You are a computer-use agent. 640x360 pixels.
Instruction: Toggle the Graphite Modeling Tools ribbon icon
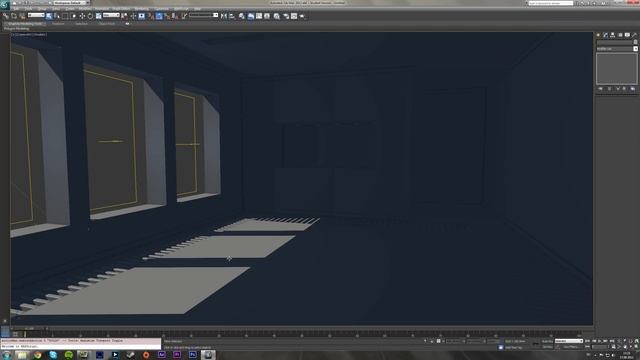click(251, 16)
